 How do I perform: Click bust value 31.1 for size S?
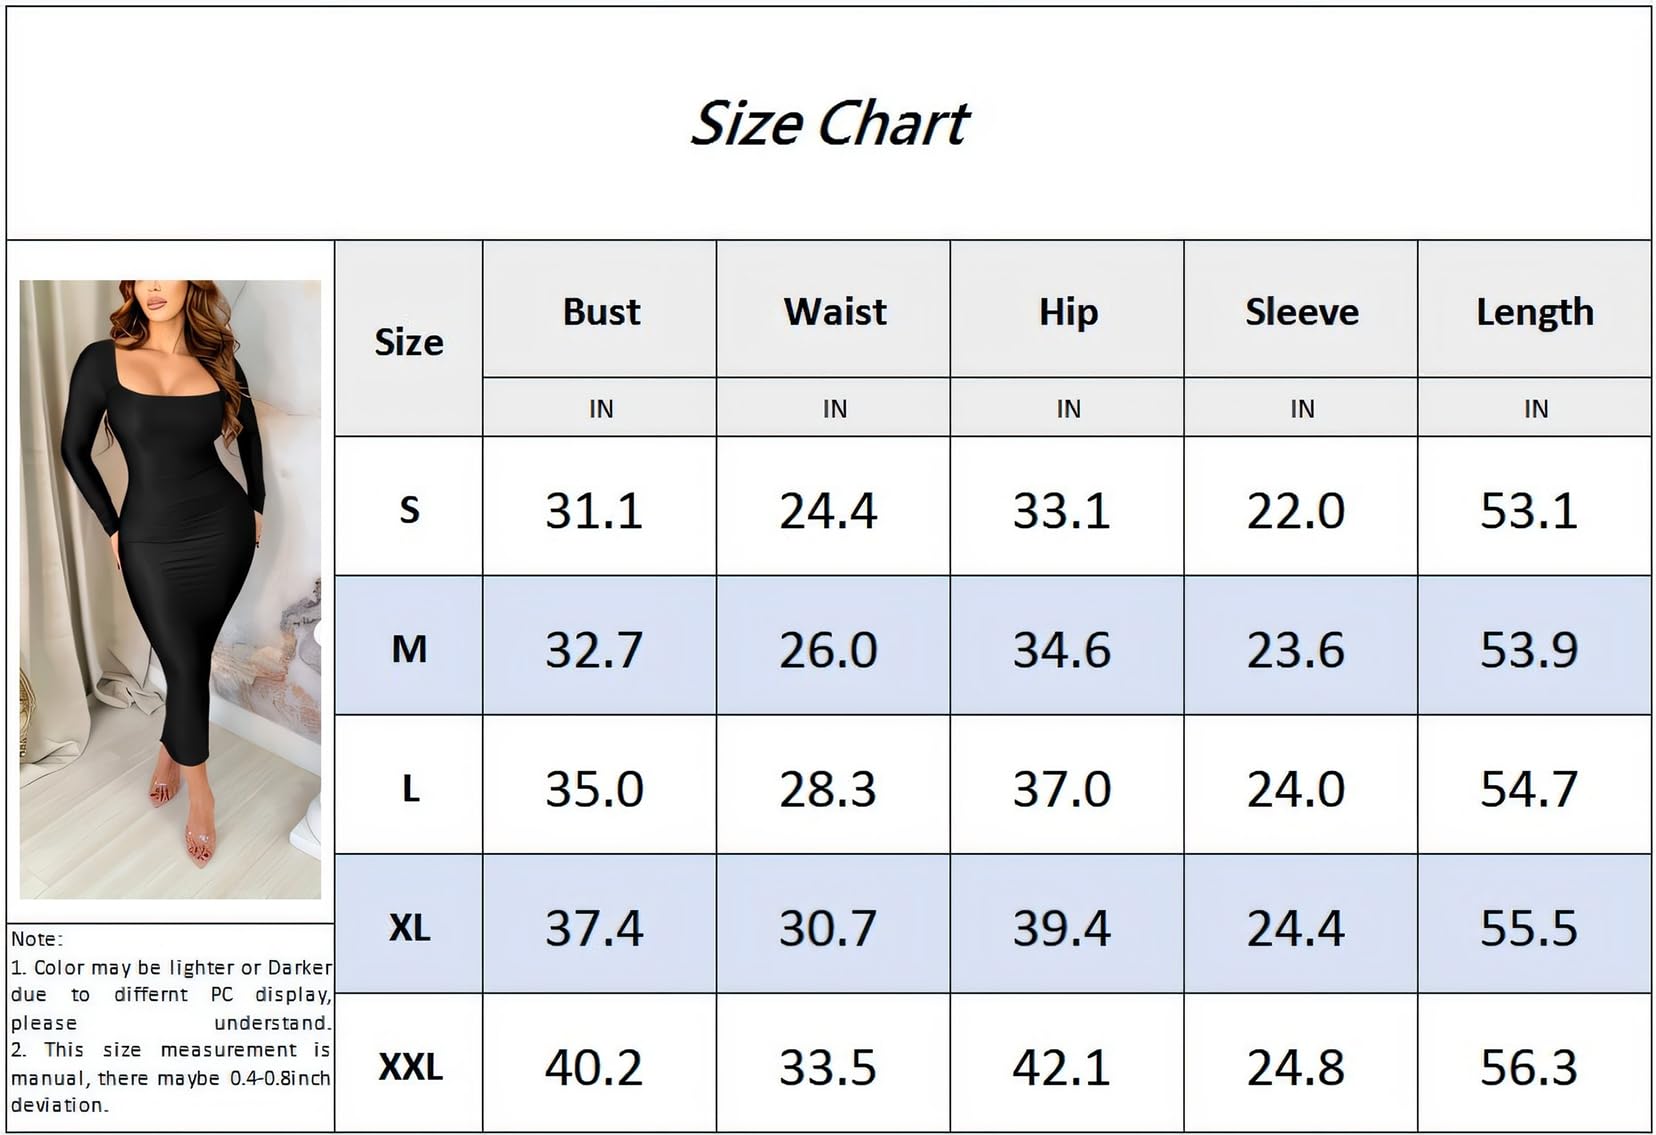coord(593,511)
